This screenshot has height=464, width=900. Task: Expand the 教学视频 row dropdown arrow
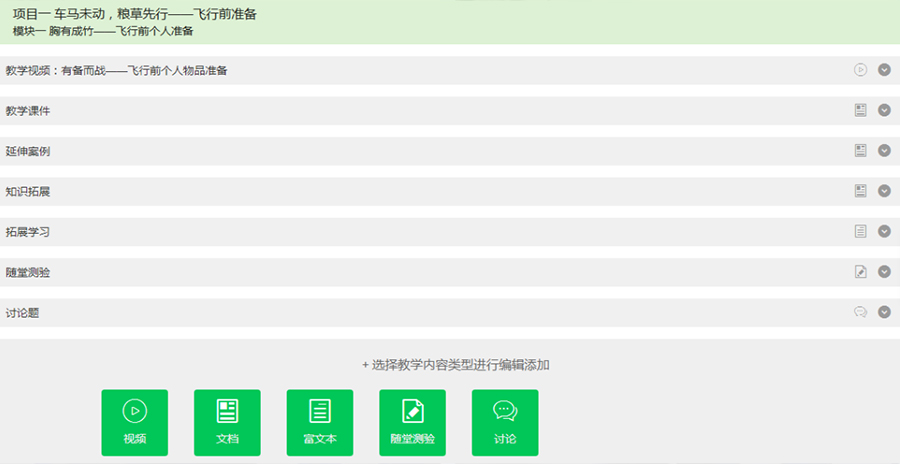(884, 70)
